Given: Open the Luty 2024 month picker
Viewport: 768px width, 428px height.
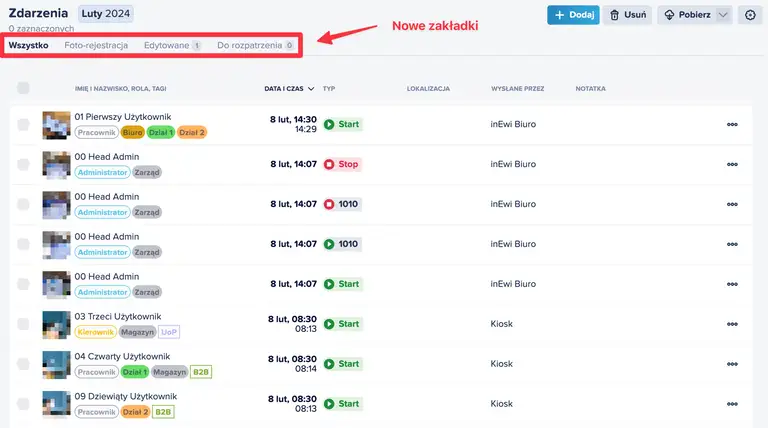Looking at the screenshot, I should click(x=106, y=13).
